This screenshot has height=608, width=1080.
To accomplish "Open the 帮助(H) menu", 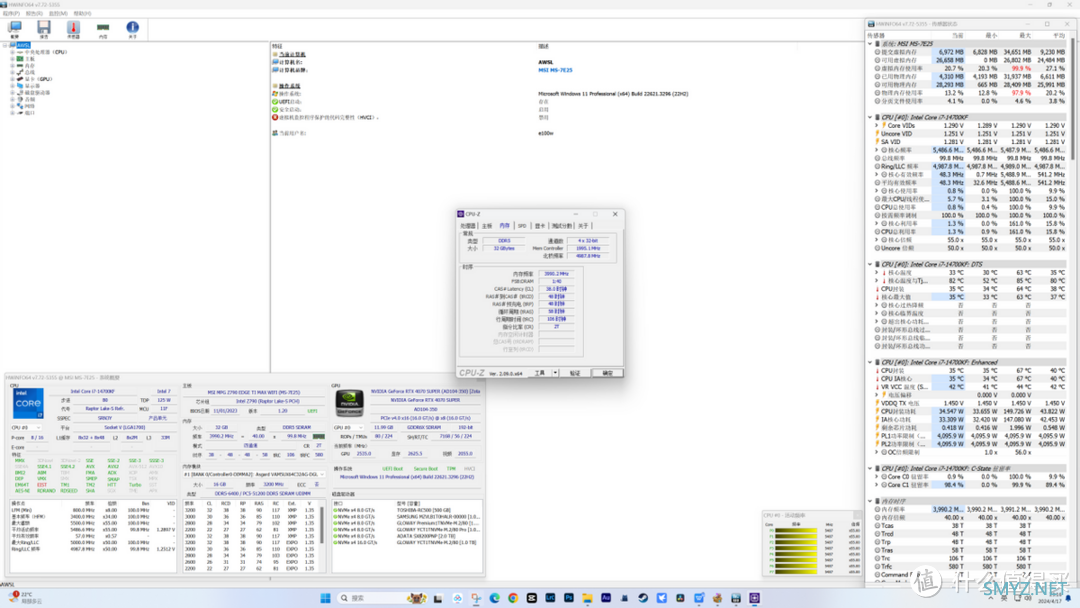I will [x=82, y=13].
